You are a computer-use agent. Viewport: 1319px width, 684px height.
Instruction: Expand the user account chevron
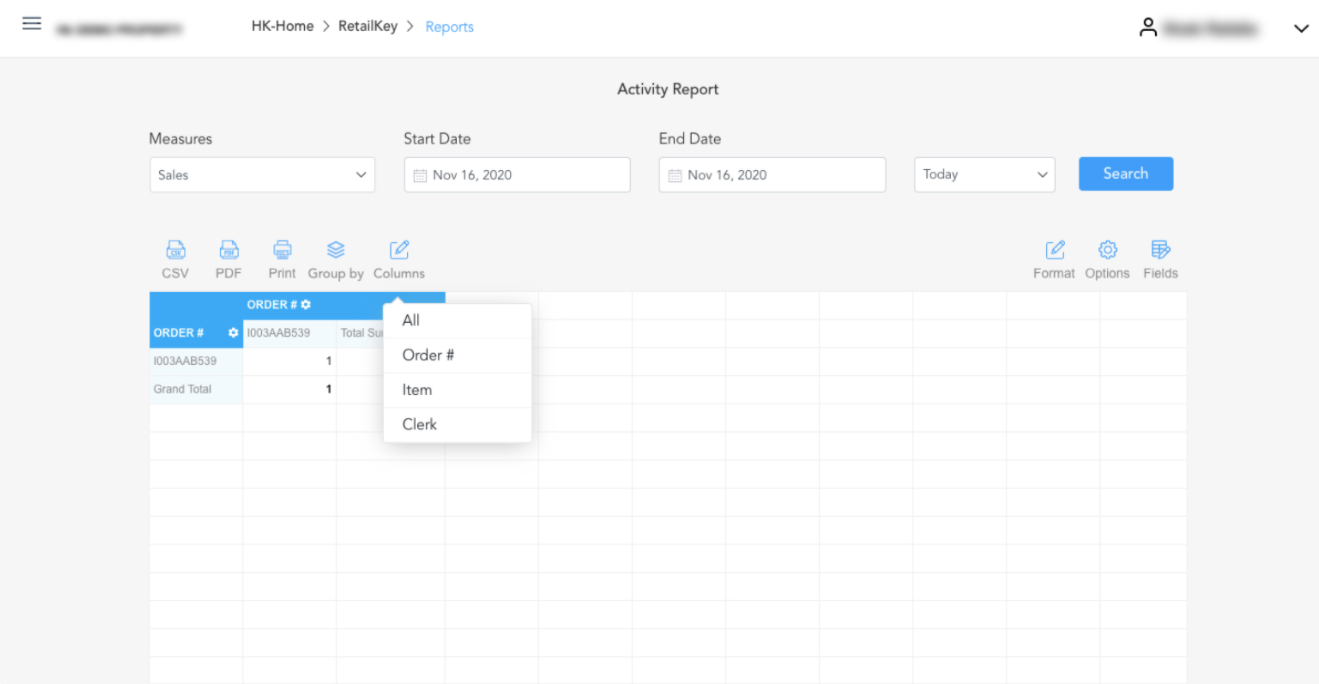[x=1301, y=29]
